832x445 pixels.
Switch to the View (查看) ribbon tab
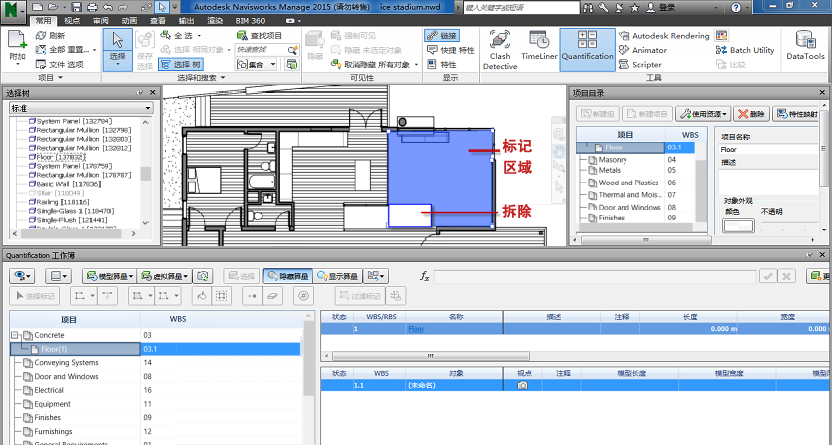158,21
